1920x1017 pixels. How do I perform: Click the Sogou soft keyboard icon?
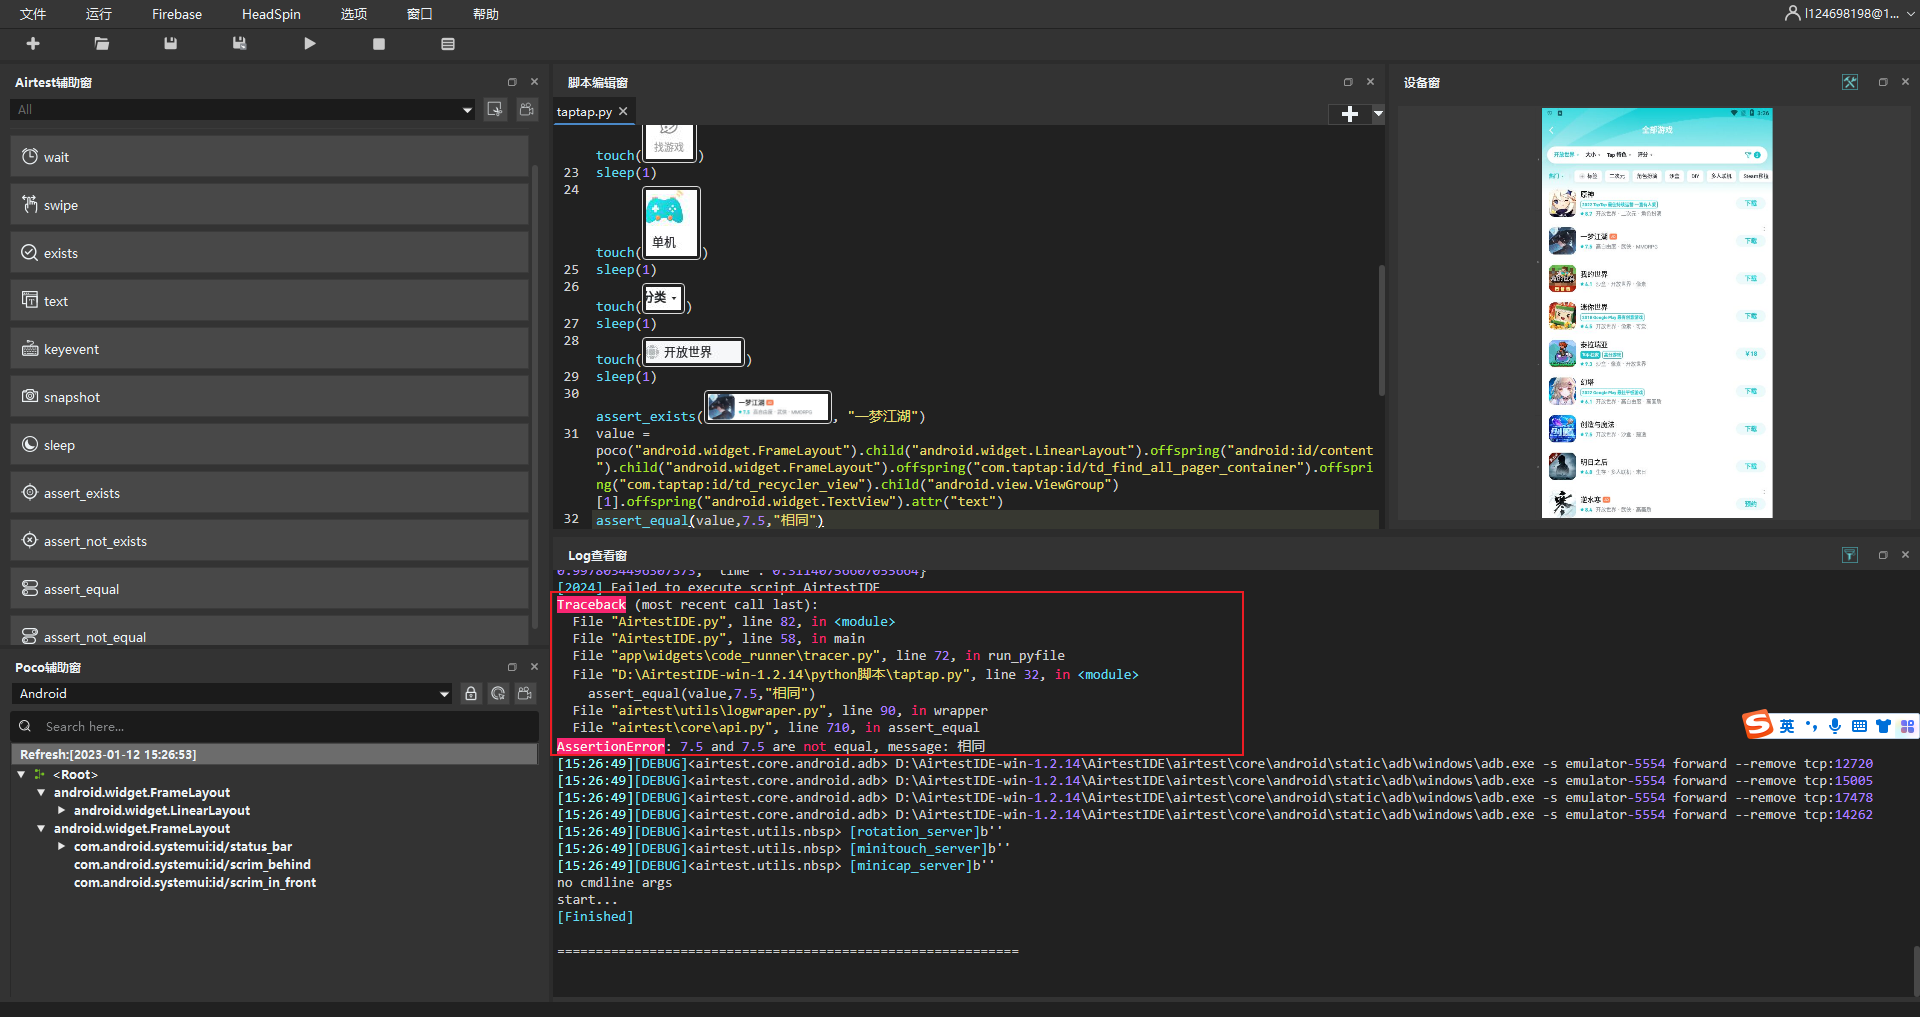tap(1859, 726)
